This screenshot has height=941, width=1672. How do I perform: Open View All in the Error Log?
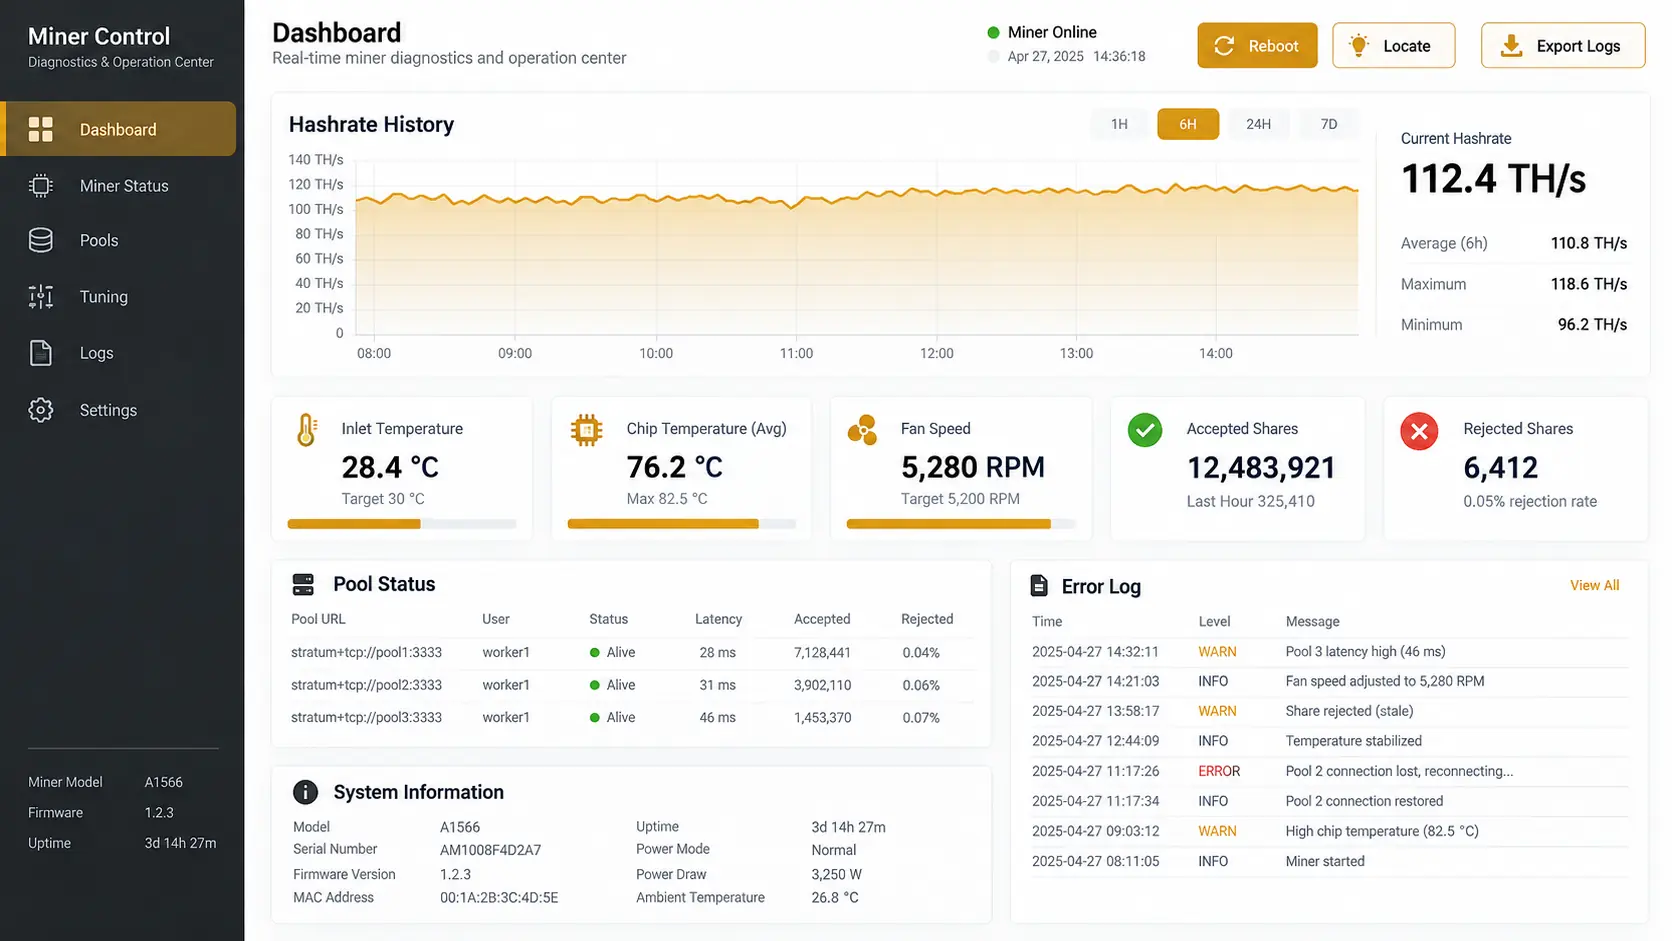1594,585
